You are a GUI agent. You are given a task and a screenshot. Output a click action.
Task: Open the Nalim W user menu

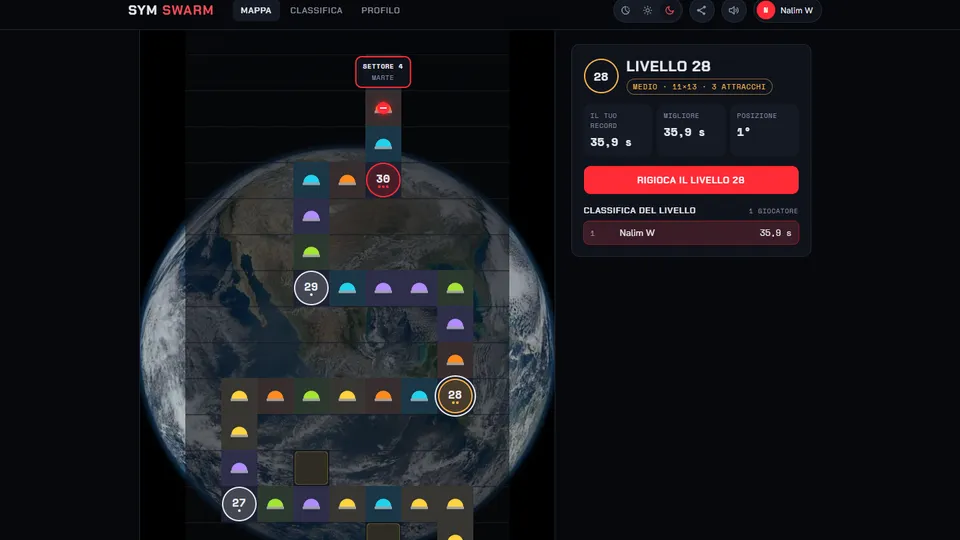point(787,10)
